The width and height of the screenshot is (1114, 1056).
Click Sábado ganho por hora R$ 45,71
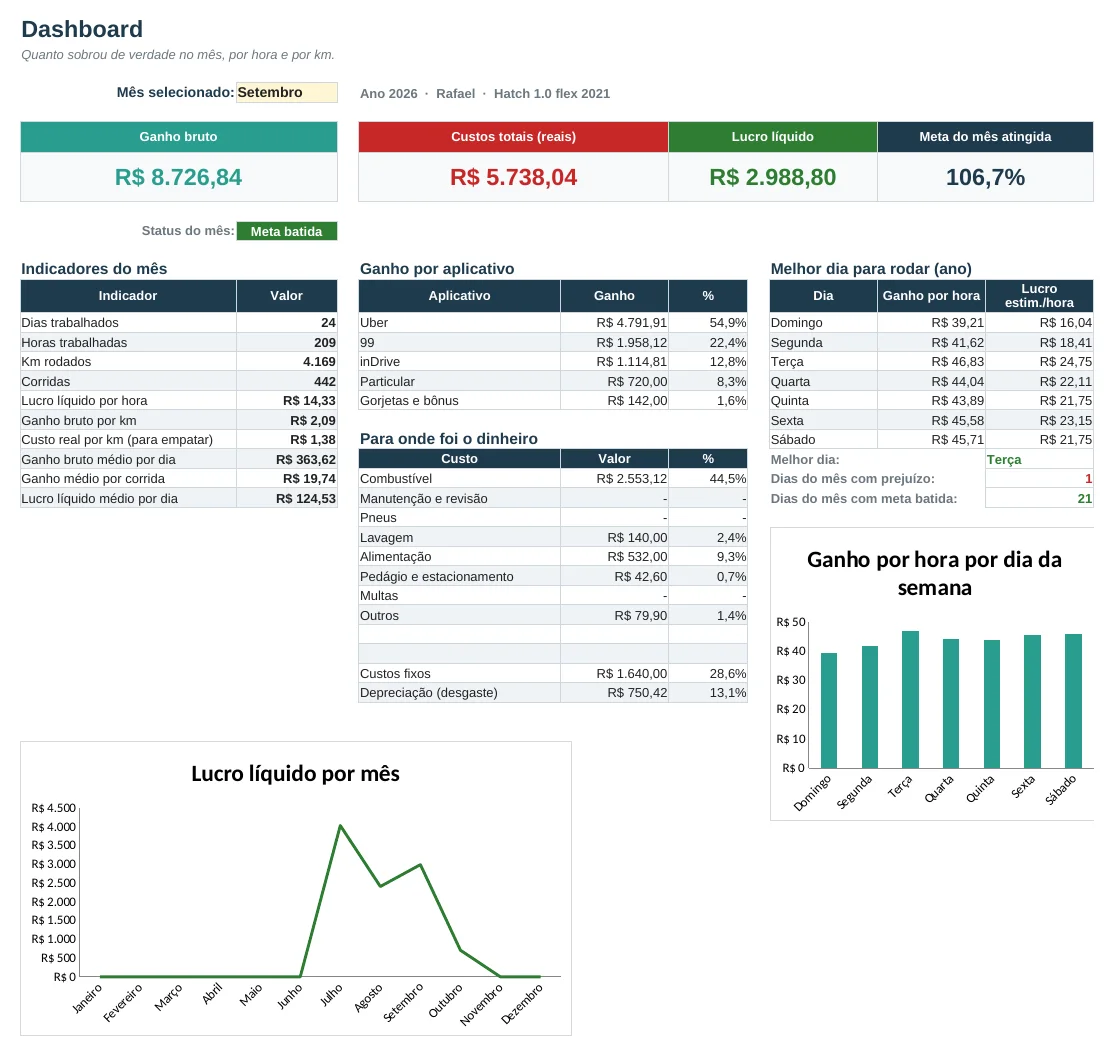click(931, 440)
